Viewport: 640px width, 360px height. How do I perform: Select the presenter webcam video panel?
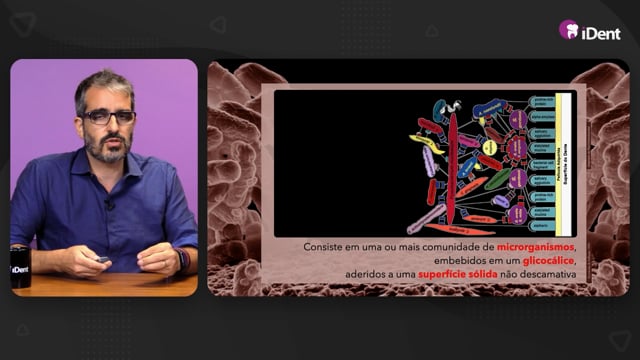click(x=104, y=178)
